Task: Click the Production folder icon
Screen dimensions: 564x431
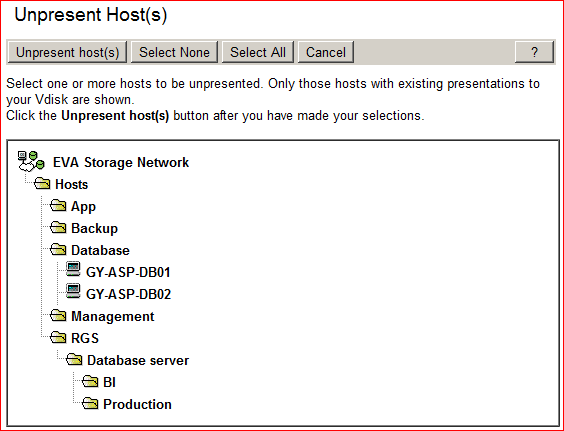Action: (90, 403)
